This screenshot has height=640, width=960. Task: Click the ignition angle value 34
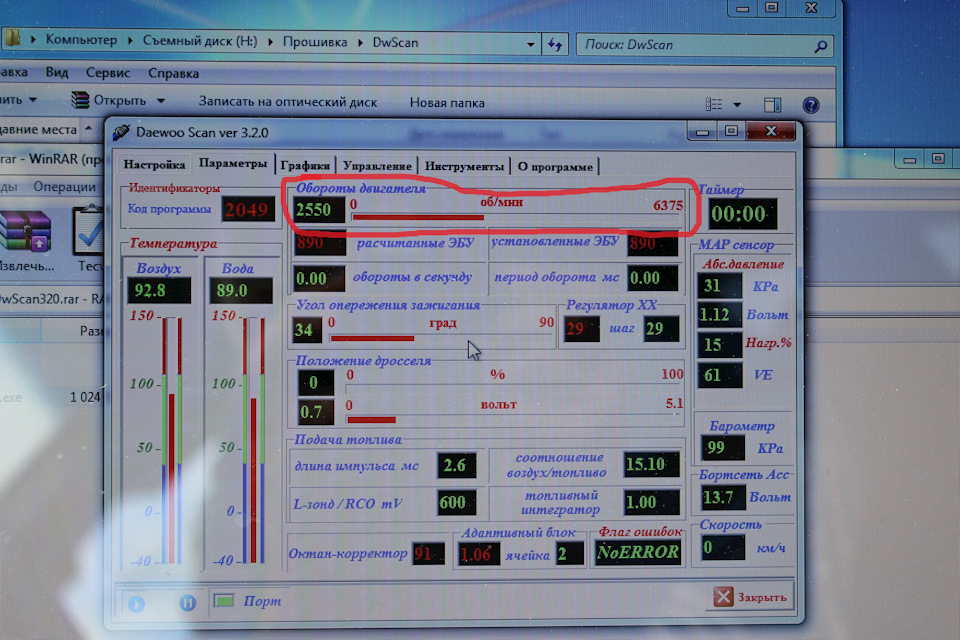307,331
